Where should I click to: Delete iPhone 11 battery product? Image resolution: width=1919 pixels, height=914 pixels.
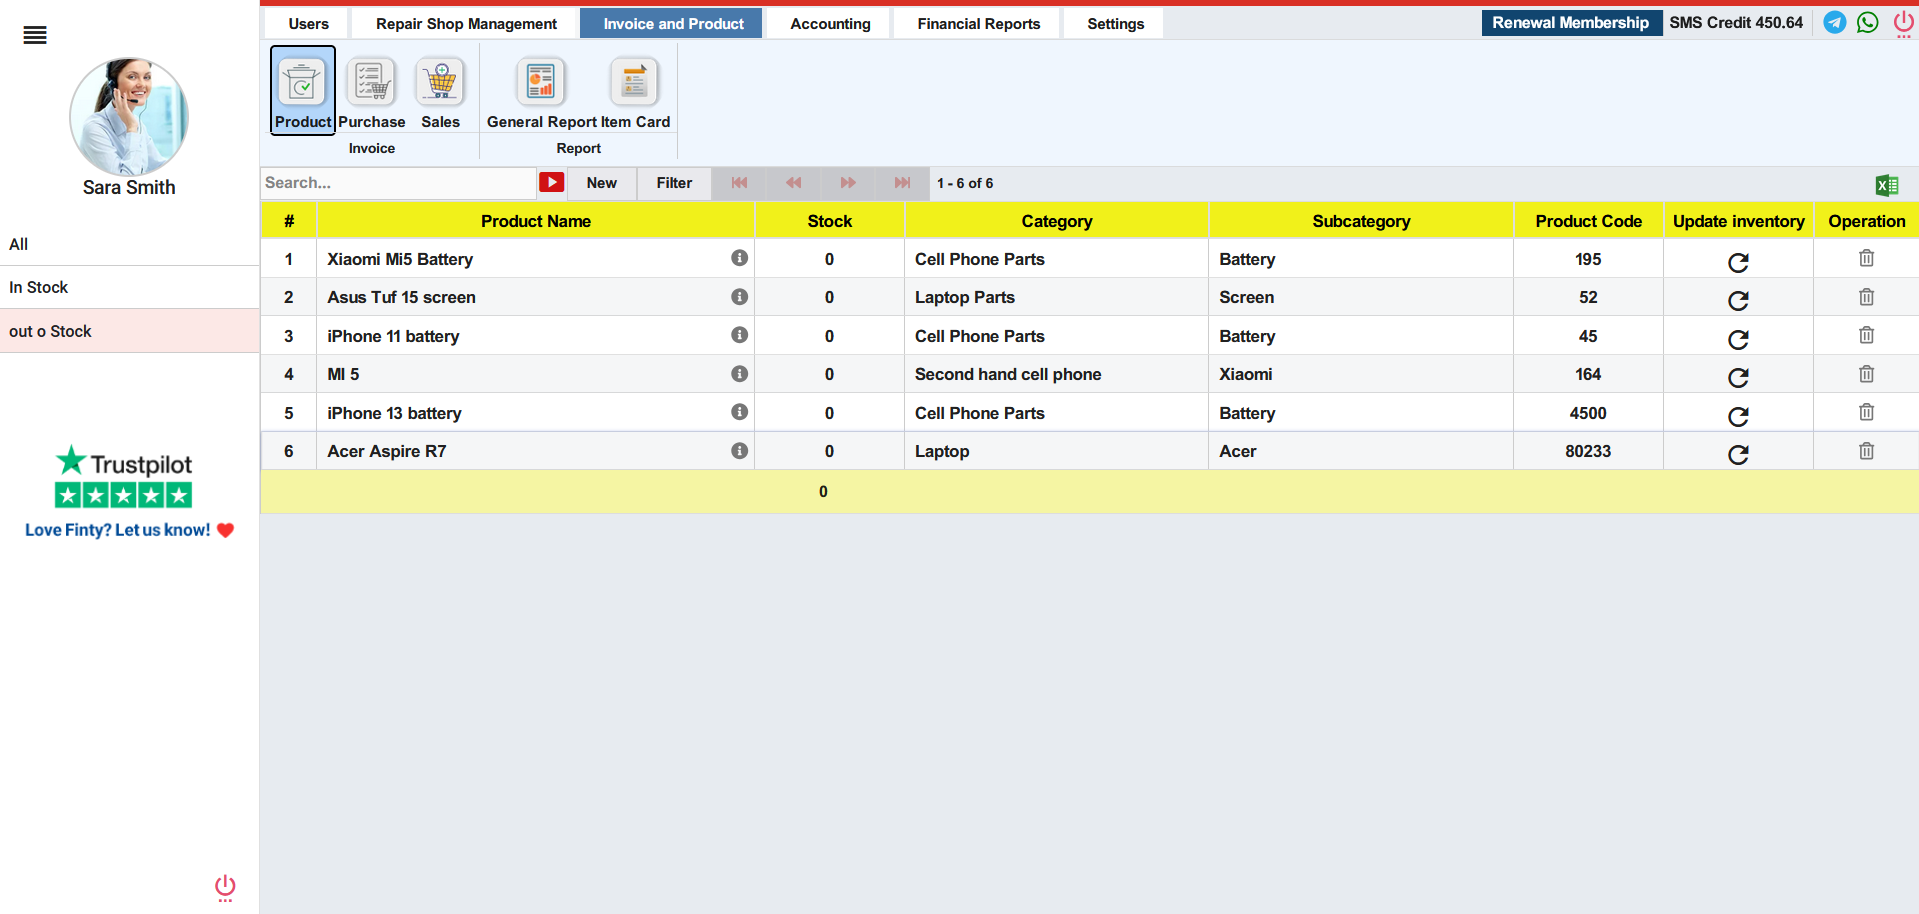[1866, 335]
